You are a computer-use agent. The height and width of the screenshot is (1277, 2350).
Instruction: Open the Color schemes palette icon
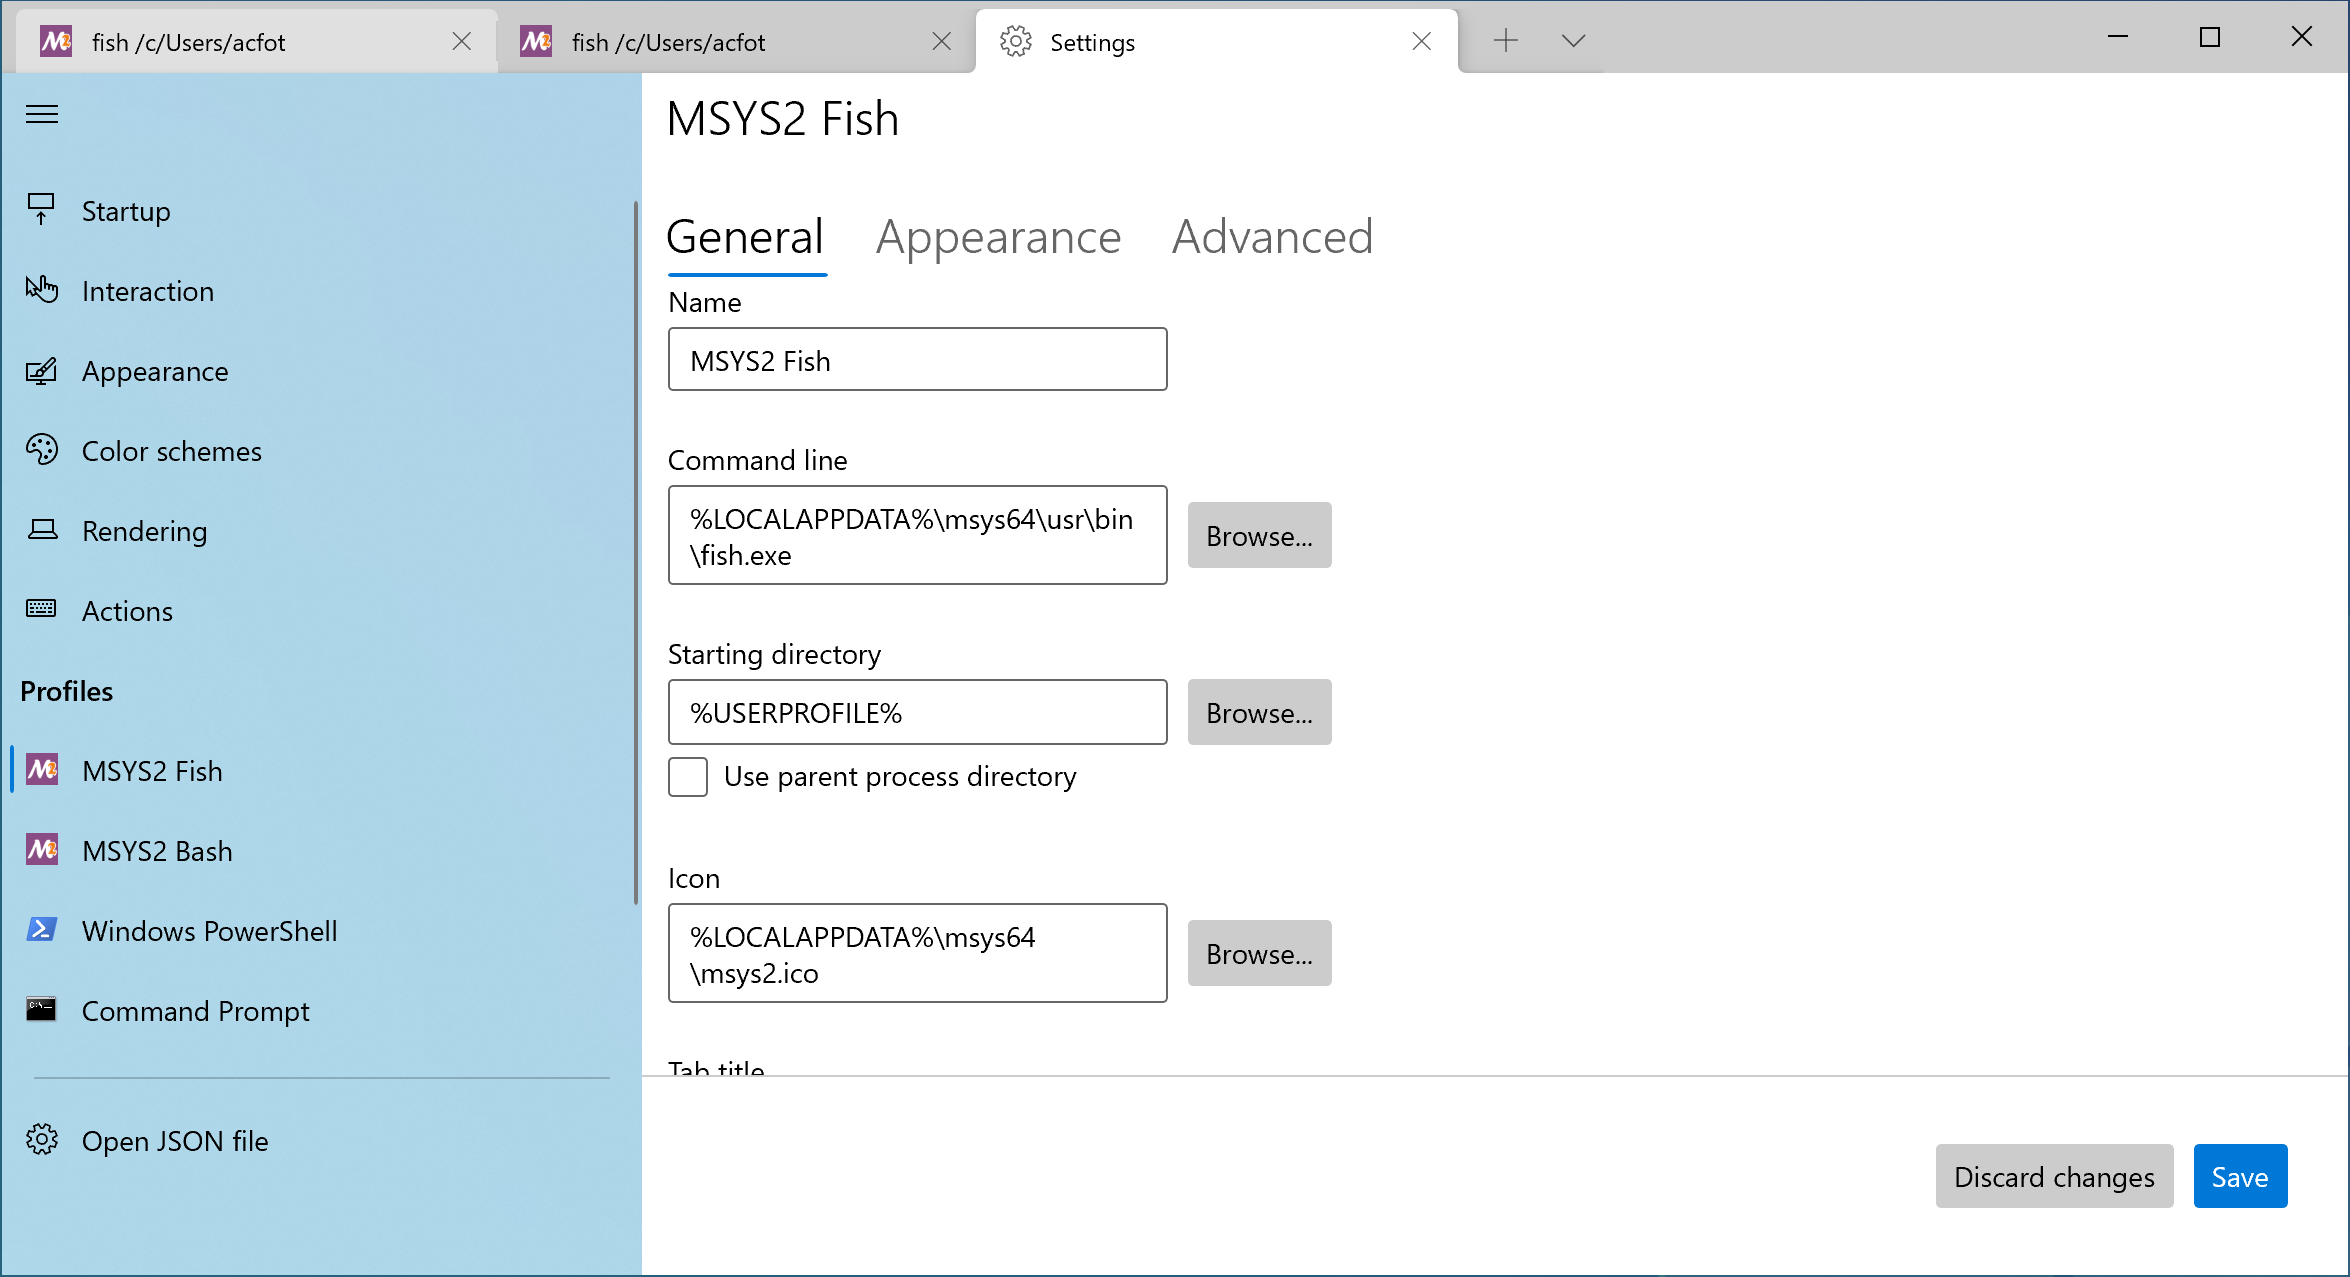42,450
